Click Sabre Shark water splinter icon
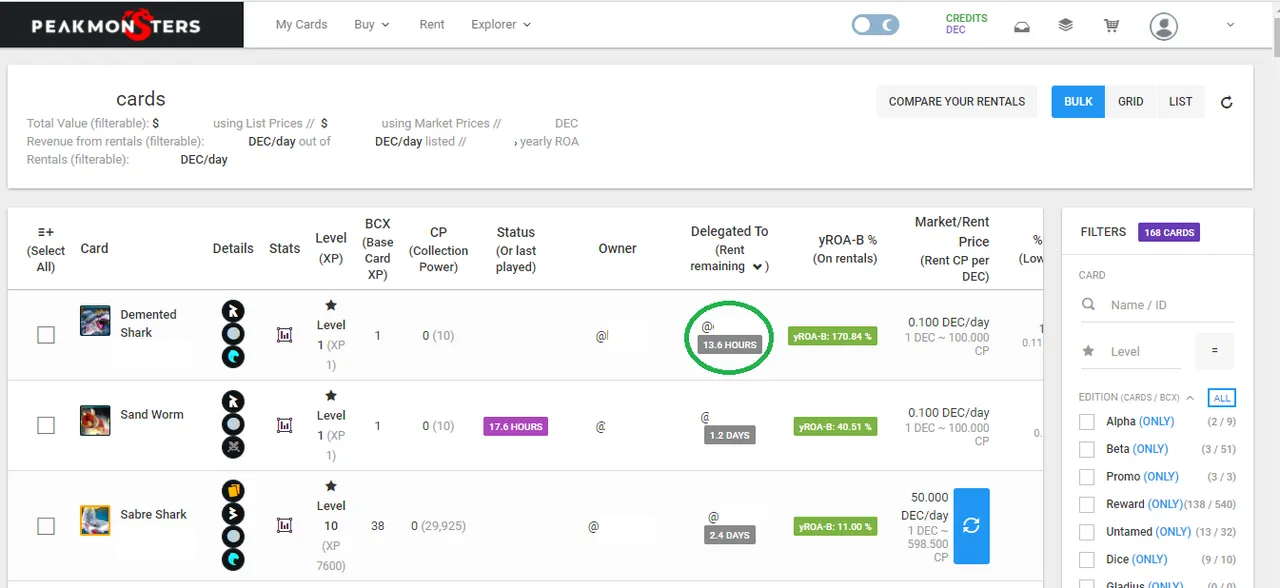The width and height of the screenshot is (1280, 588). (x=233, y=559)
